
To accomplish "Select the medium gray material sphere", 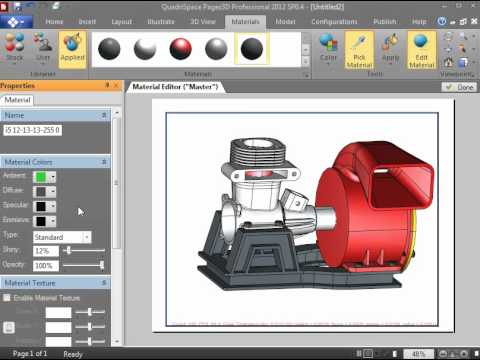I will 216,49.
